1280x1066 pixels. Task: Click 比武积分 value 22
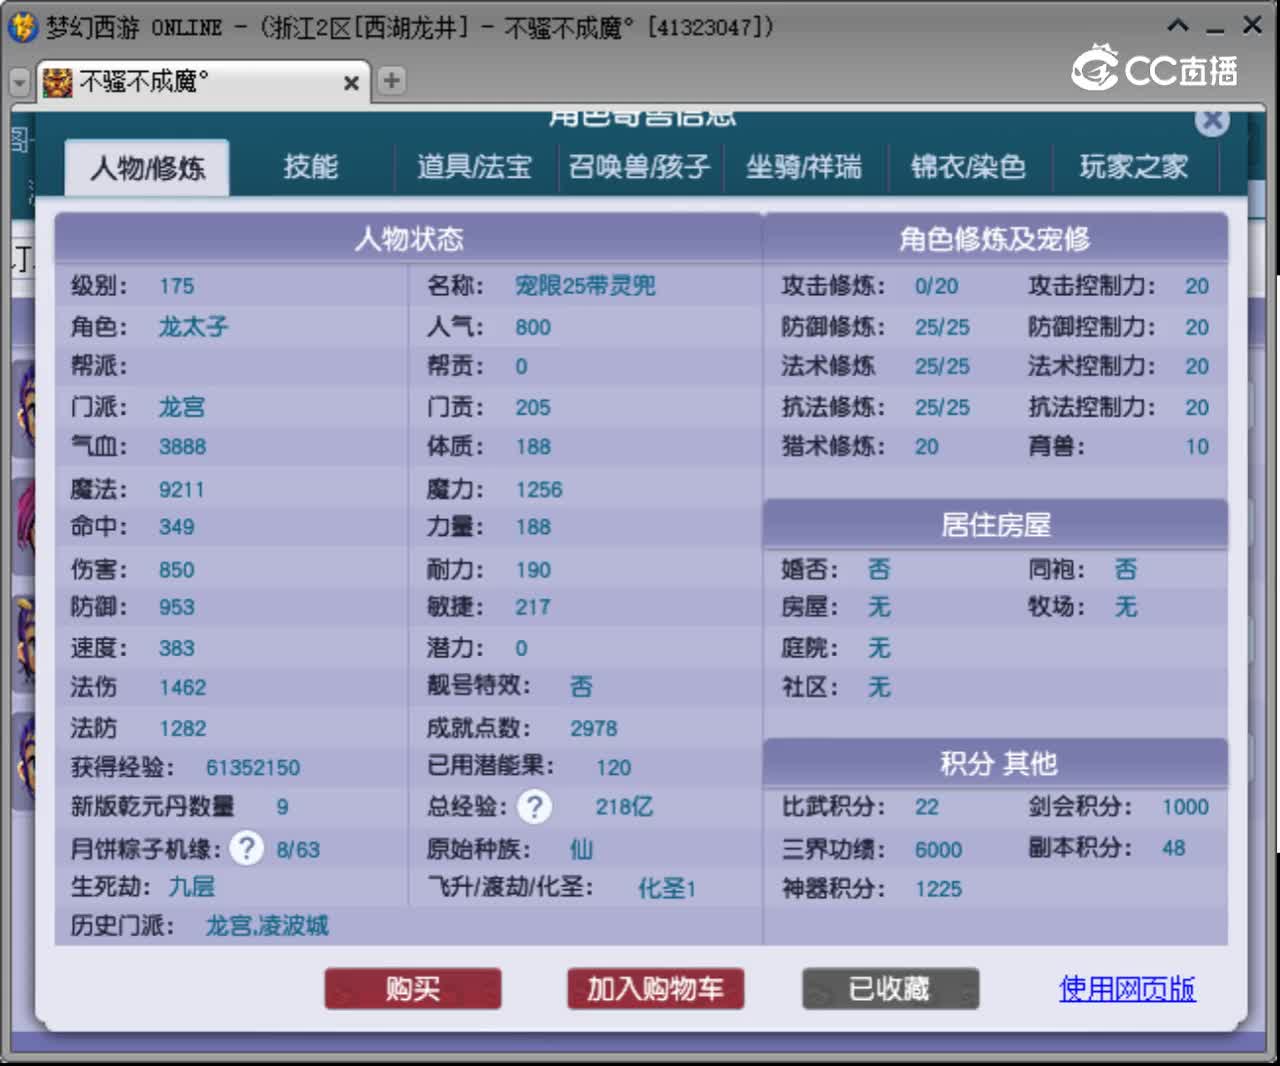pyautogui.click(x=927, y=807)
